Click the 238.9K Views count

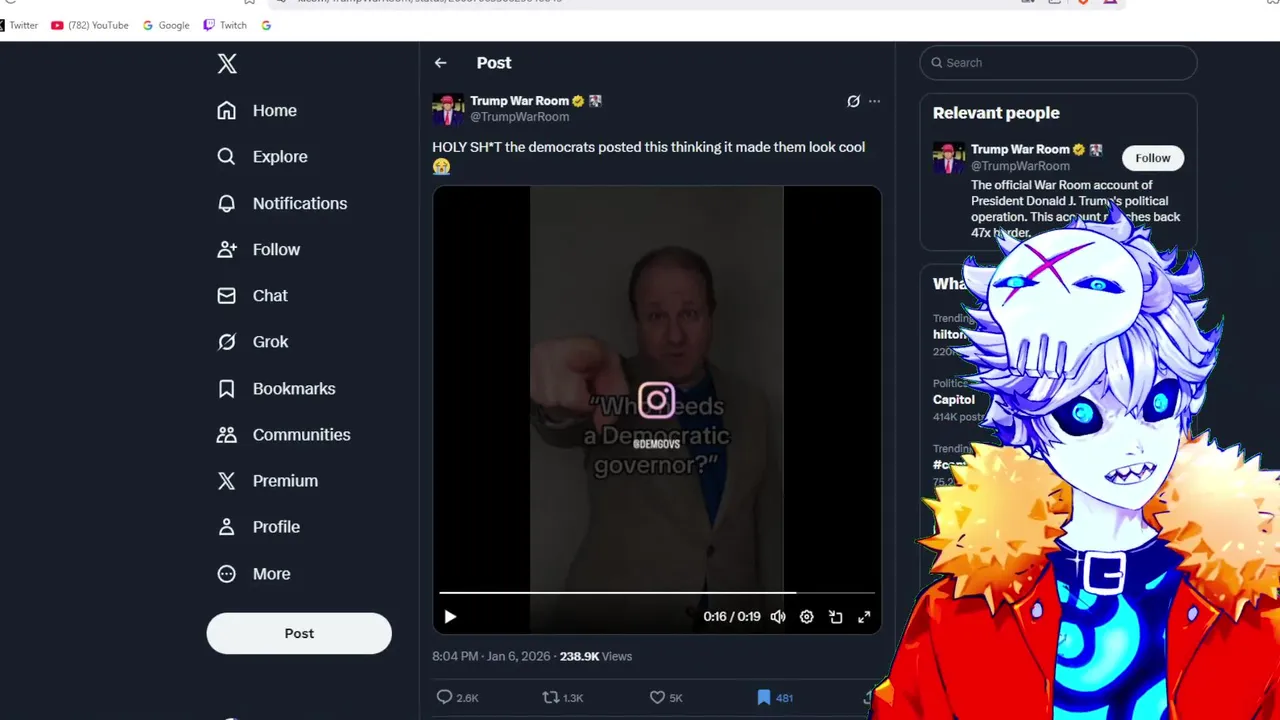click(596, 657)
